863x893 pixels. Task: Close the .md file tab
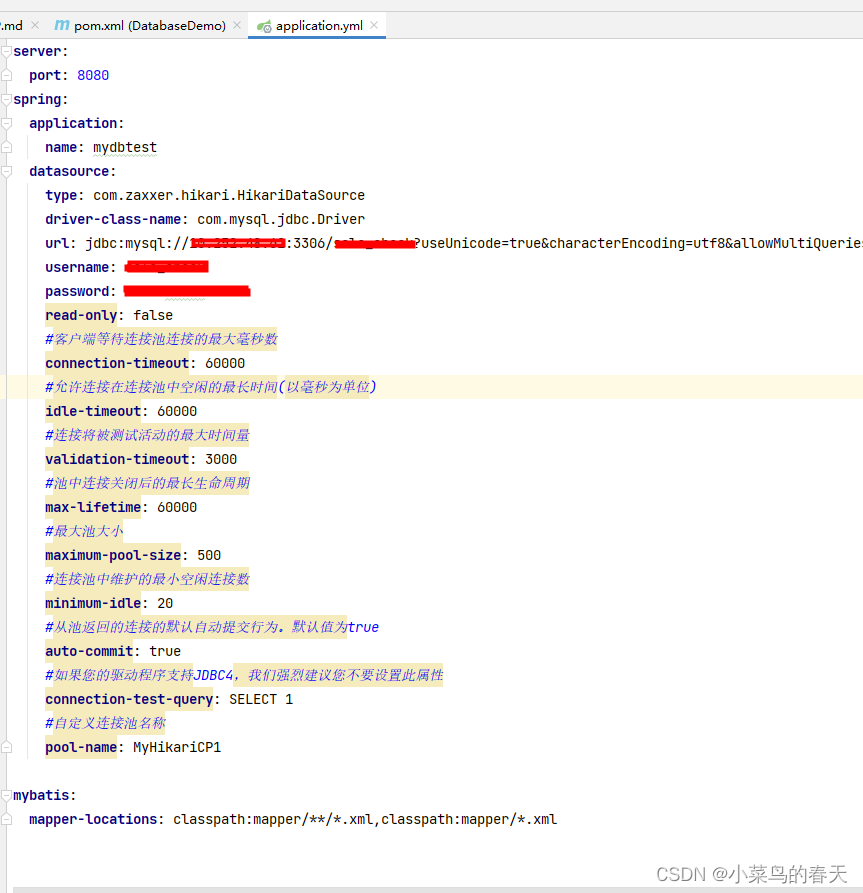click(x=35, y=25)
